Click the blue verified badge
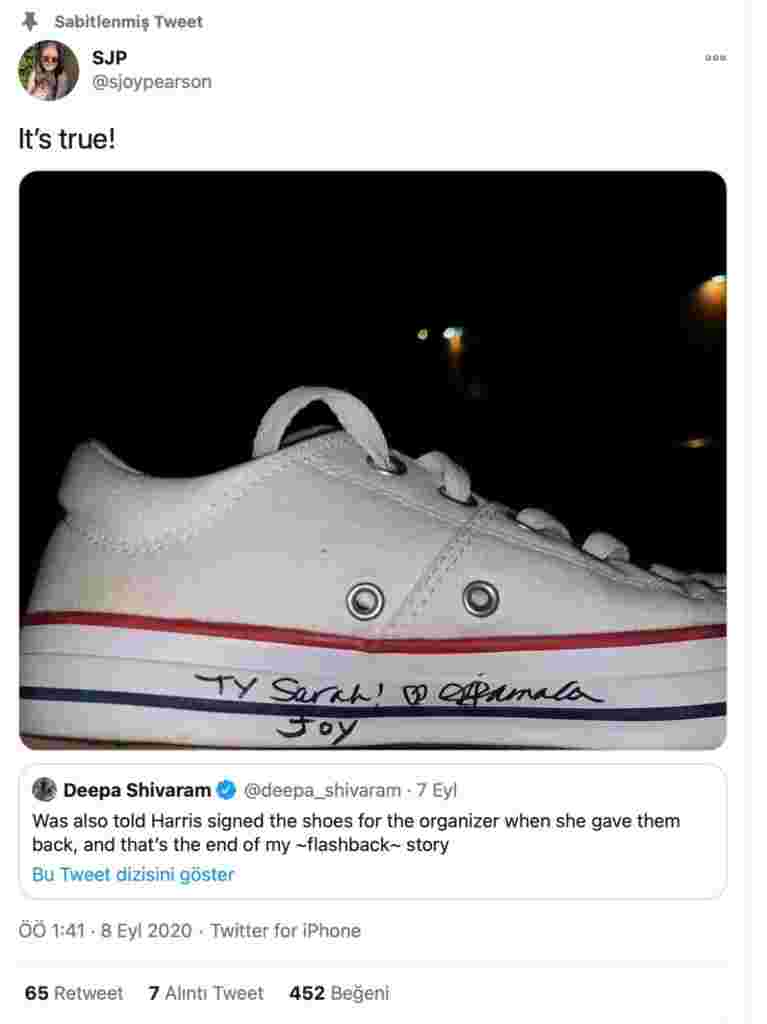Viewport: 767px width, 1024px height. 226,790
